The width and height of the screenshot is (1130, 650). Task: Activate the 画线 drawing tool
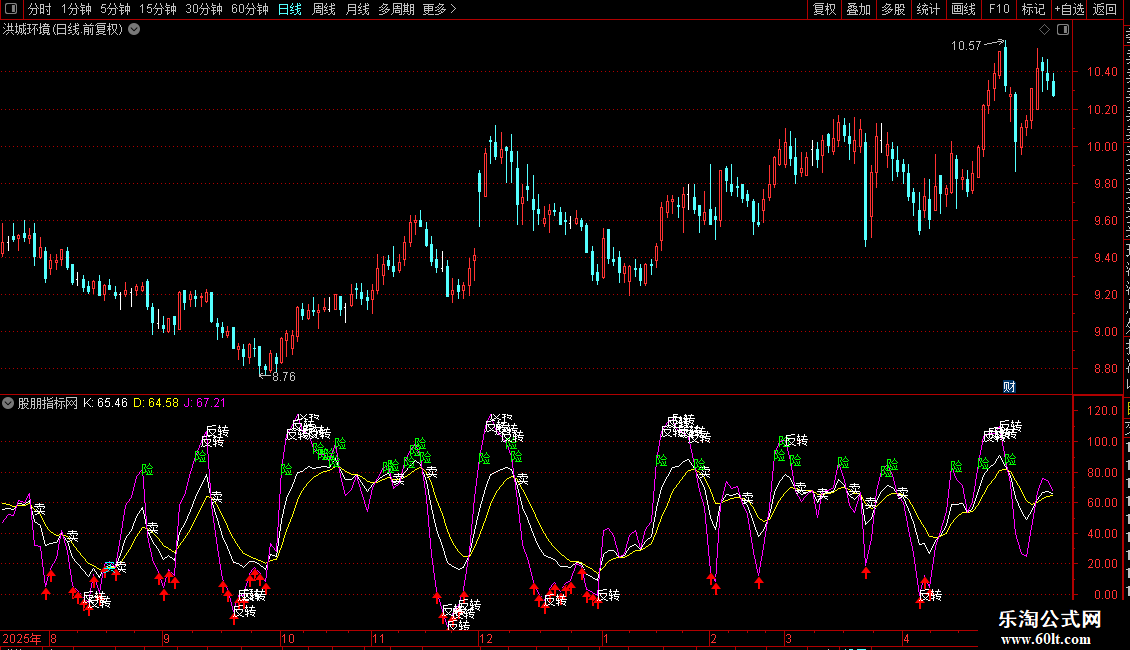[963, 9]
